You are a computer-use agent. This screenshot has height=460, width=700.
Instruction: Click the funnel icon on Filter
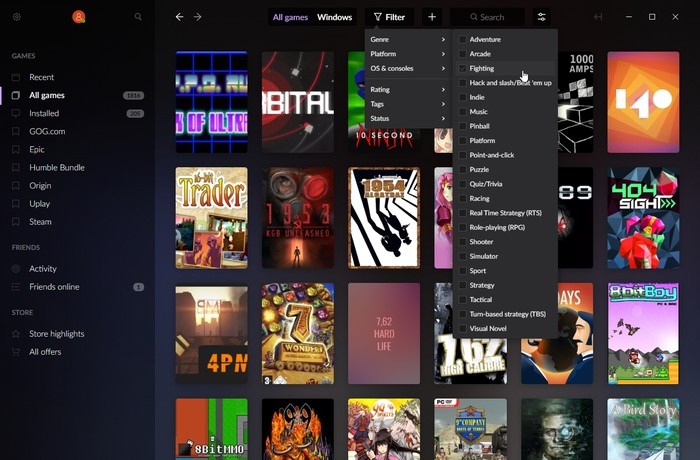[x=378, y=17]
